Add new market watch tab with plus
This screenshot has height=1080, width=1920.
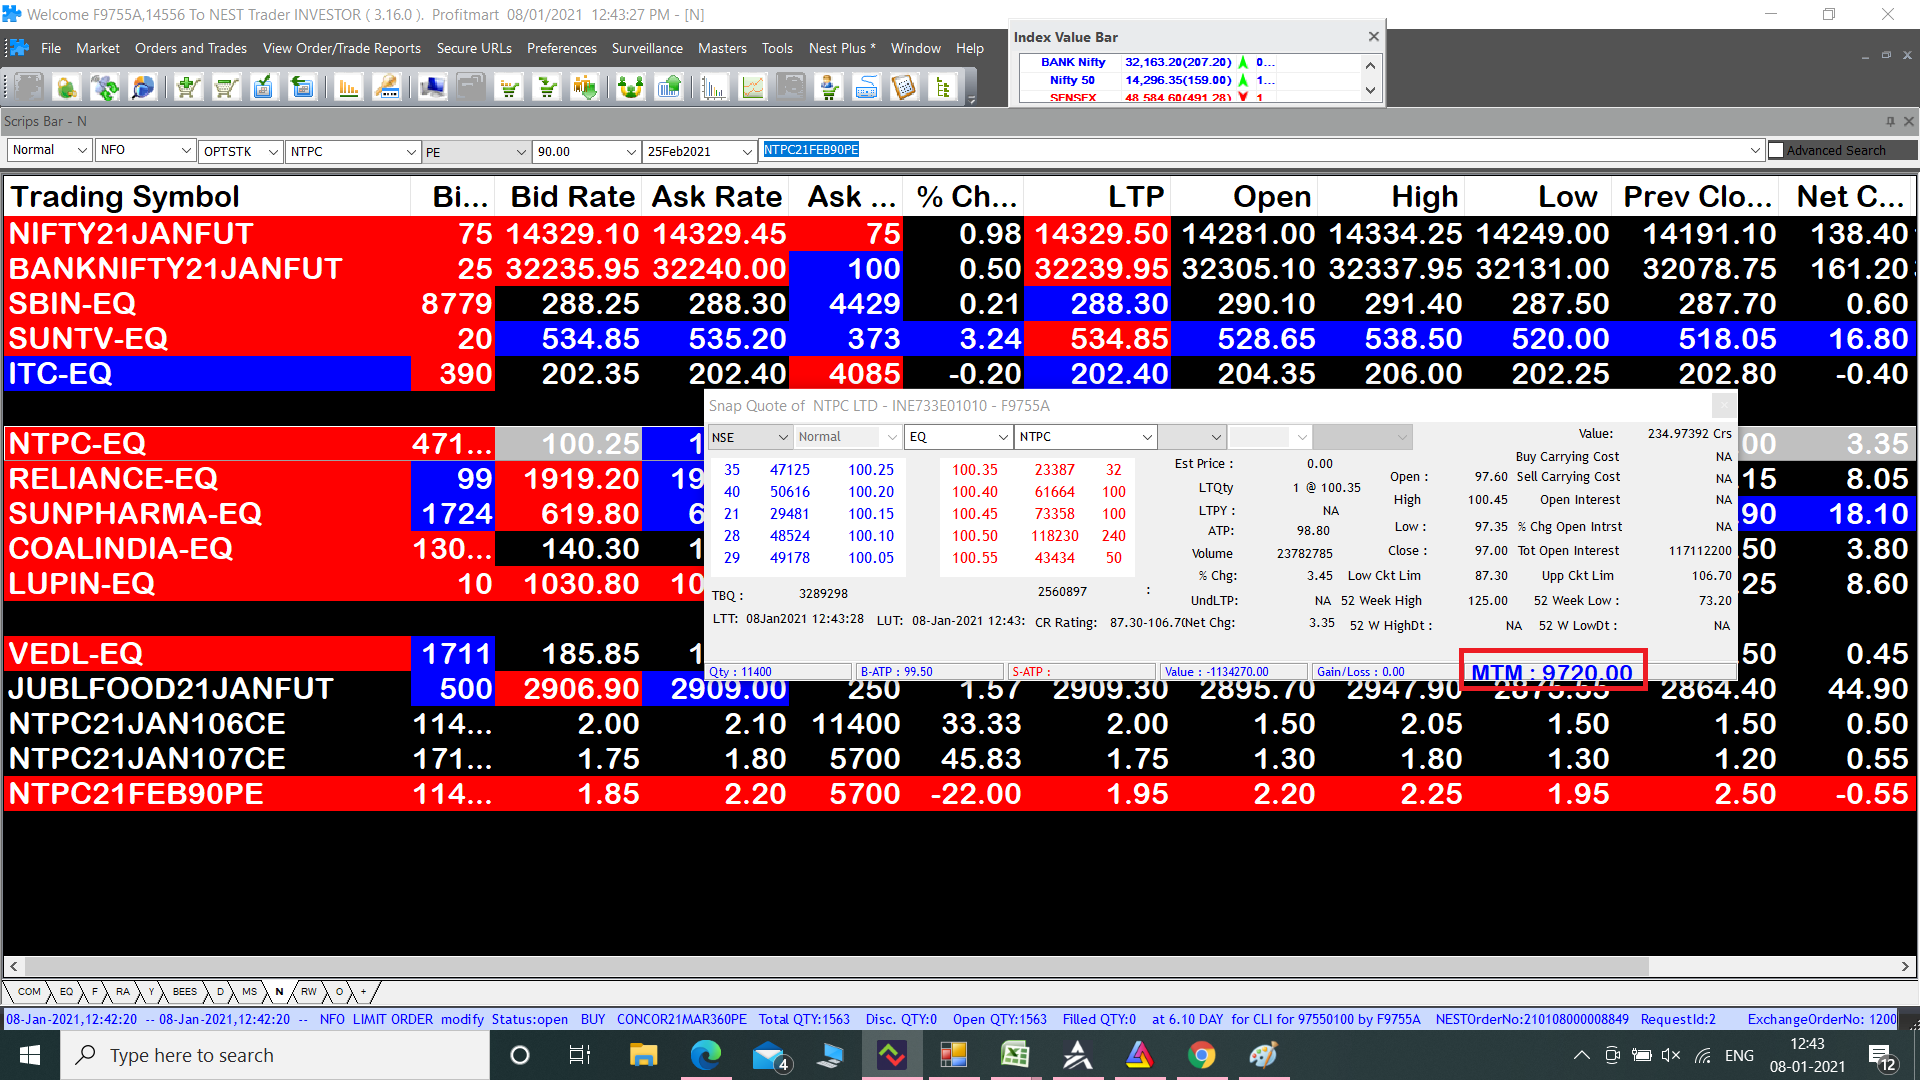364,992
